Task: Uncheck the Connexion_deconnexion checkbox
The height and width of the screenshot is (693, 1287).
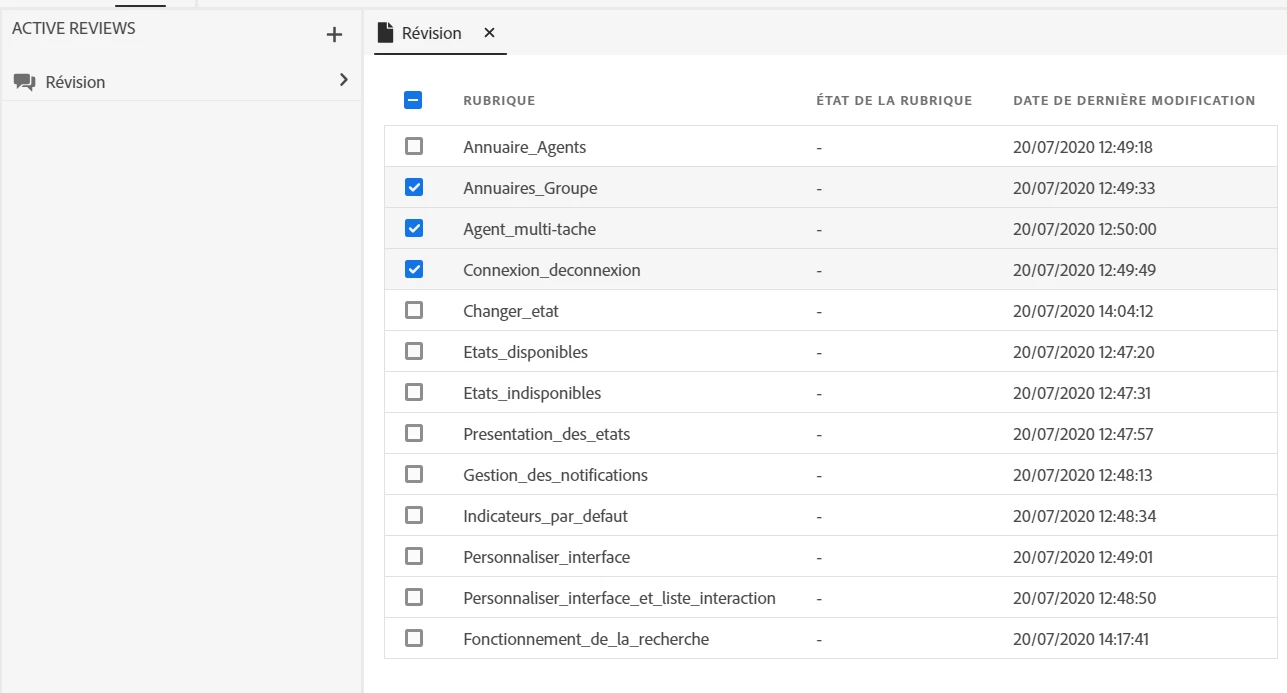Action: tap(414, 270)
